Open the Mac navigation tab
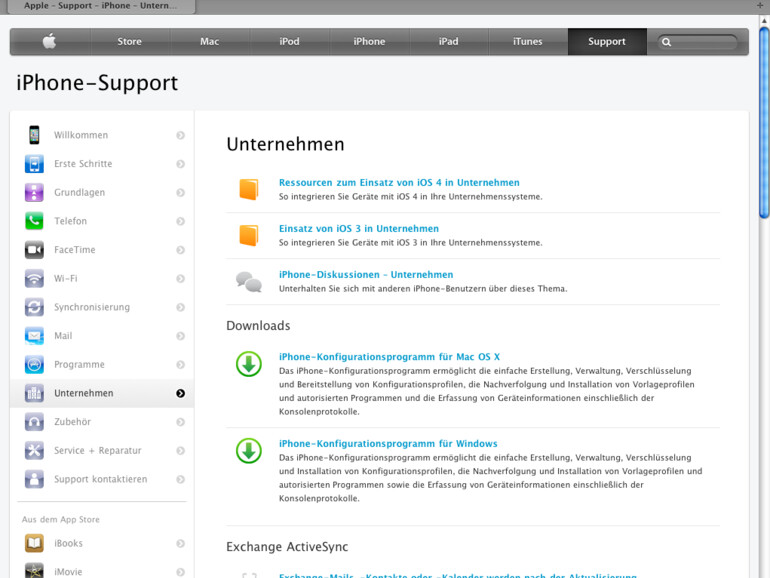This screenshot has height=578, width=770. pyautogui.click(x=210, y=41)
